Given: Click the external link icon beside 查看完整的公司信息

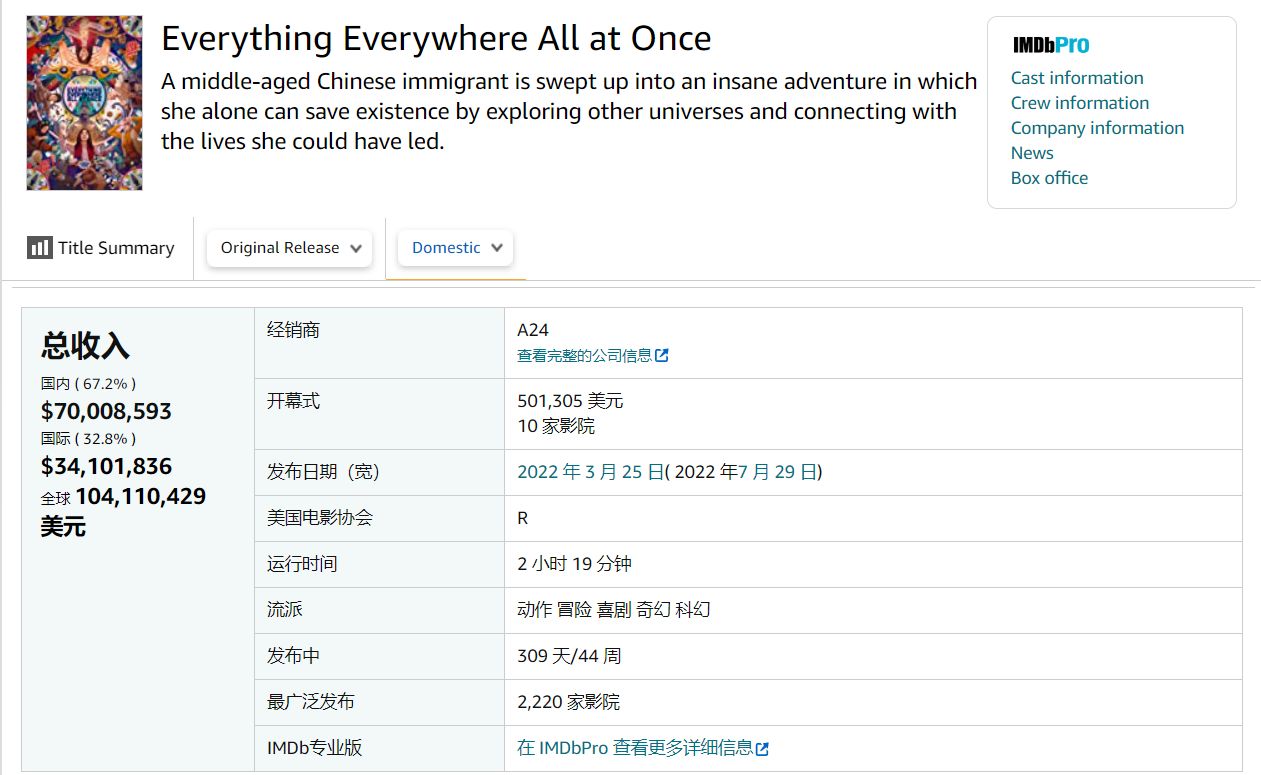Looking at the screenshot, I should coord(661,355).
